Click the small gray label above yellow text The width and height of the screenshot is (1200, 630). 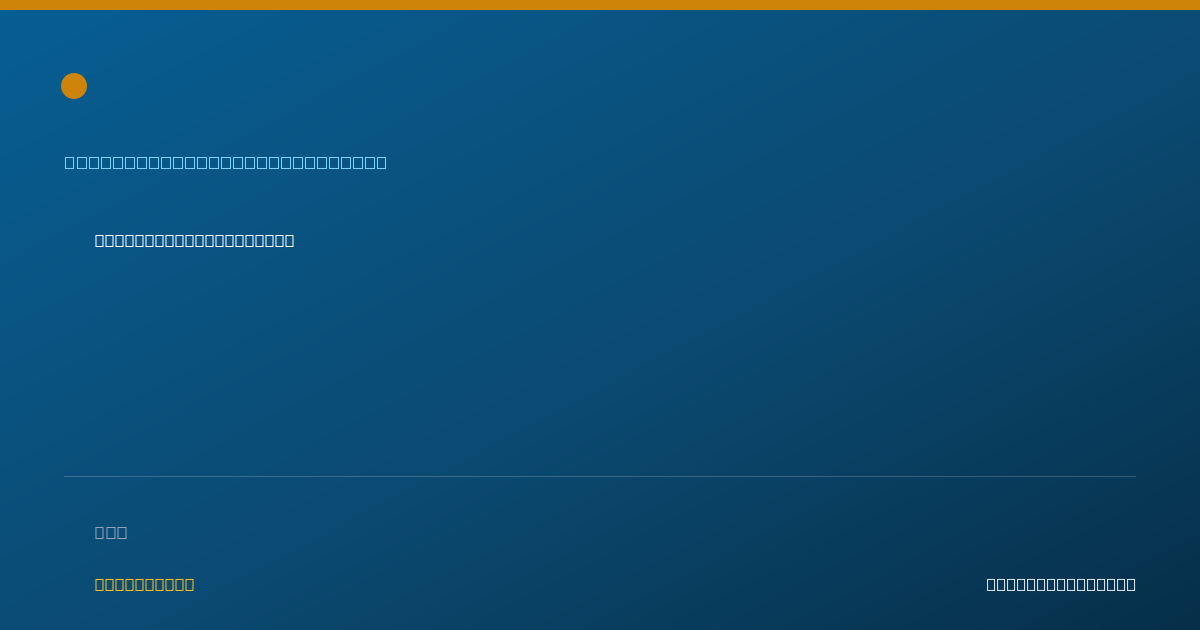coord(111,533)
